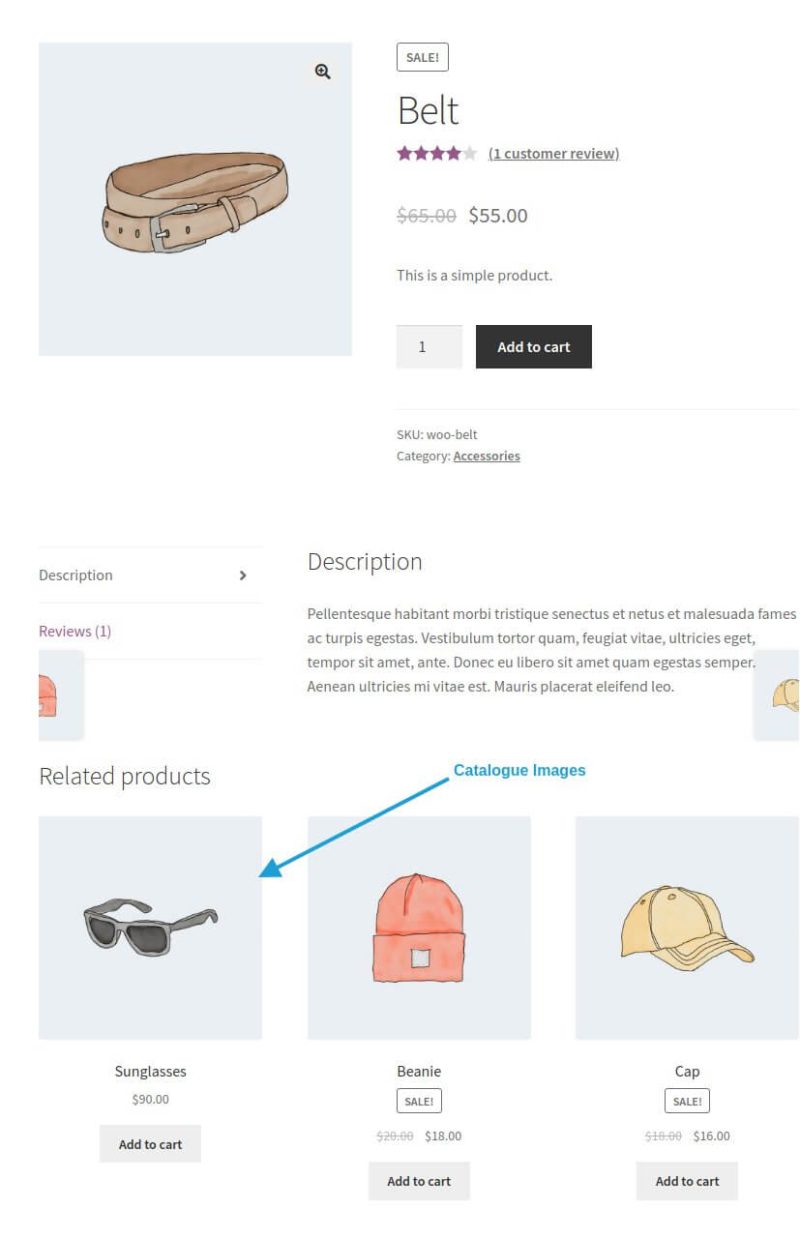Viewport: 800px width, 1239px height.
Task: Open the Cap product image
Action: [x=686, y=927]
